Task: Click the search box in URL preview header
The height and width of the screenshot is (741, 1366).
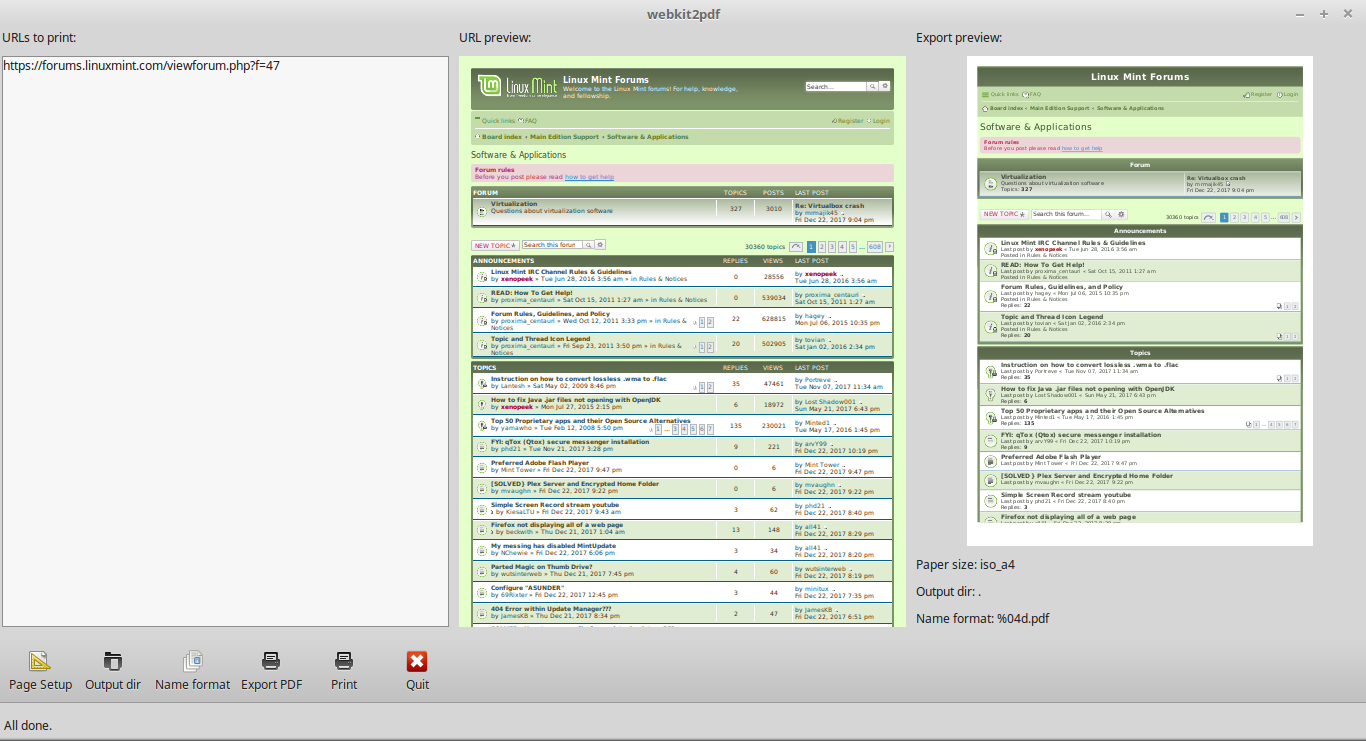Action: pos(836,87)
